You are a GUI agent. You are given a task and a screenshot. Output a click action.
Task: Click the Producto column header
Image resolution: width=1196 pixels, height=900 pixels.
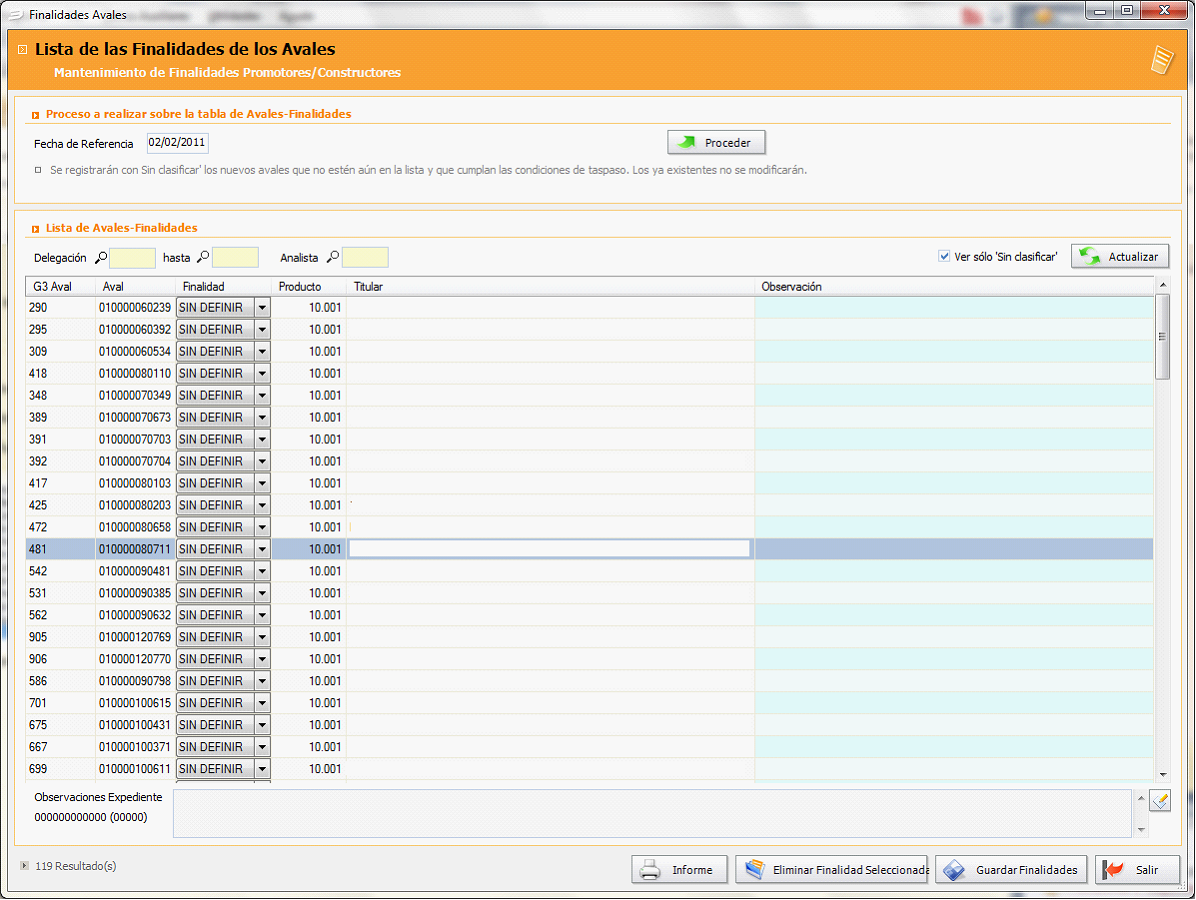pos(309,287)
